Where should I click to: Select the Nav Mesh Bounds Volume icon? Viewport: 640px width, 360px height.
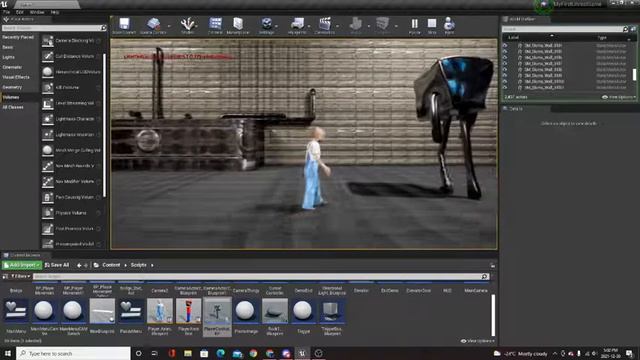(48, 166)
